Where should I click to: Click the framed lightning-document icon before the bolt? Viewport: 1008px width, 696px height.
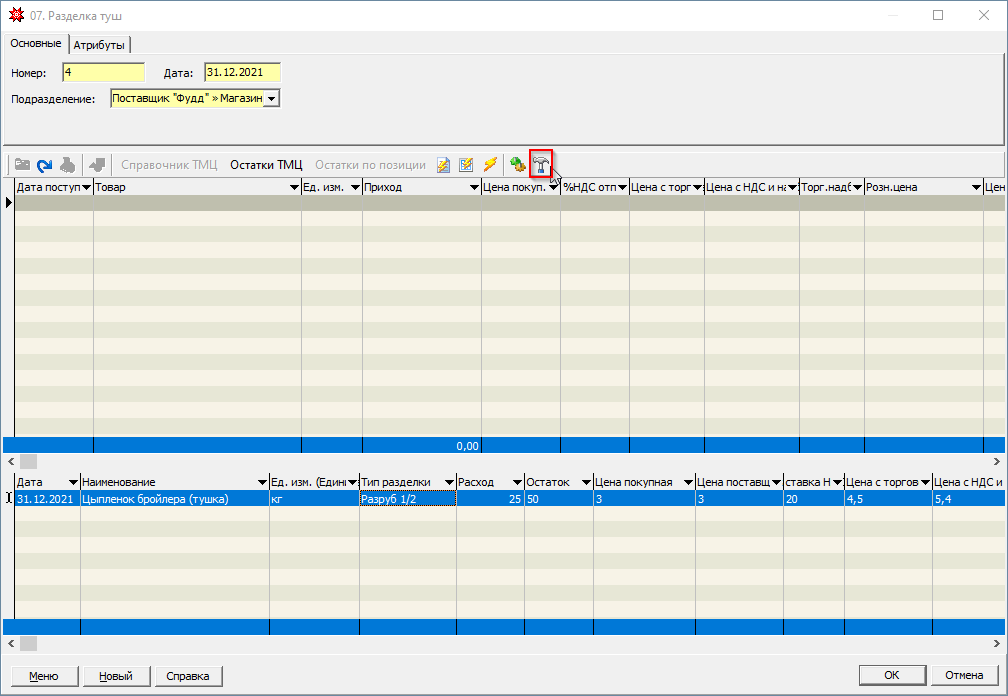click(466, 165)
